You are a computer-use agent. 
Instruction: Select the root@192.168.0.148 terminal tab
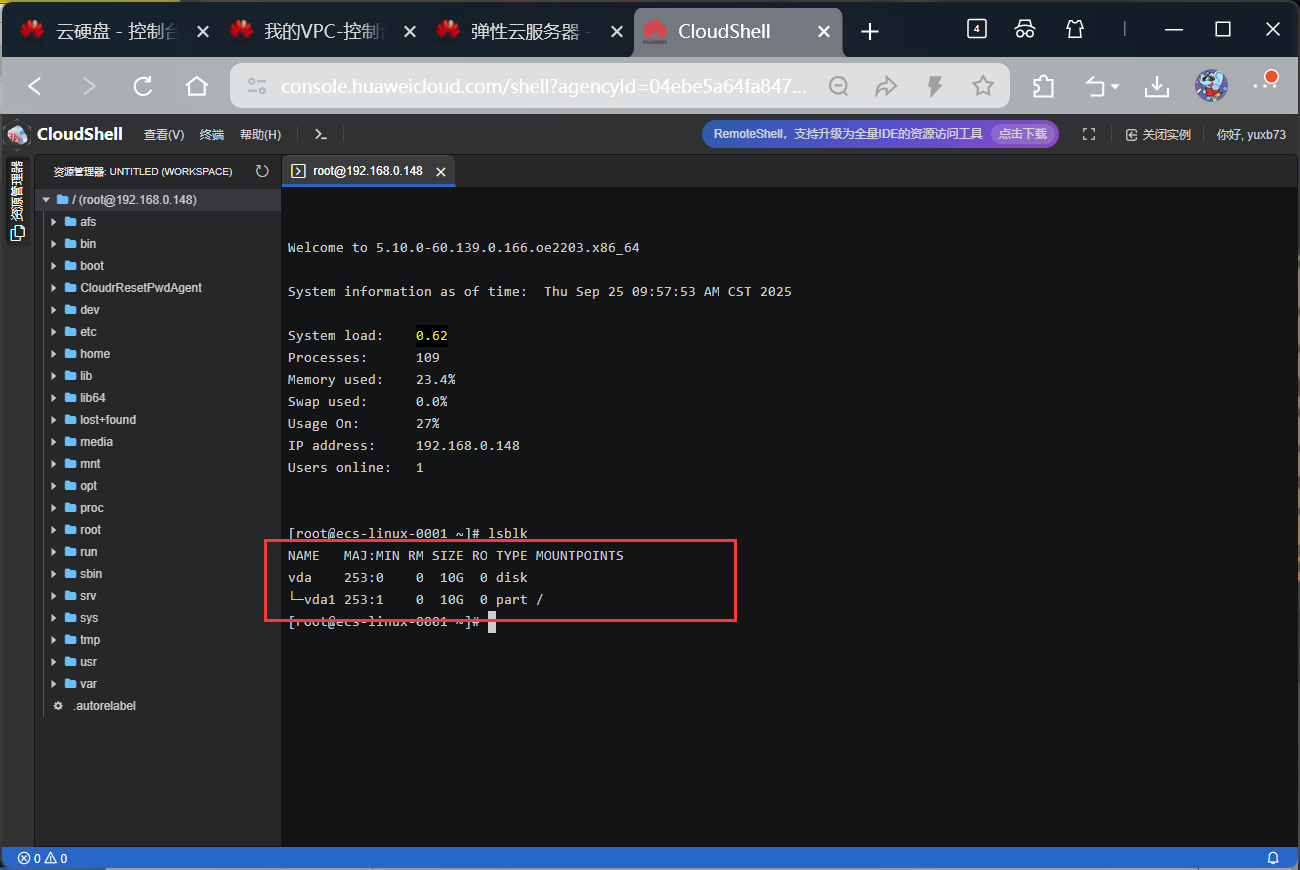coord(368,171)
